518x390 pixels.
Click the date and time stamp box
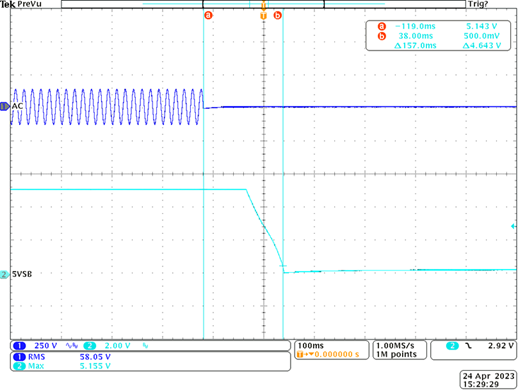point(488,380)
